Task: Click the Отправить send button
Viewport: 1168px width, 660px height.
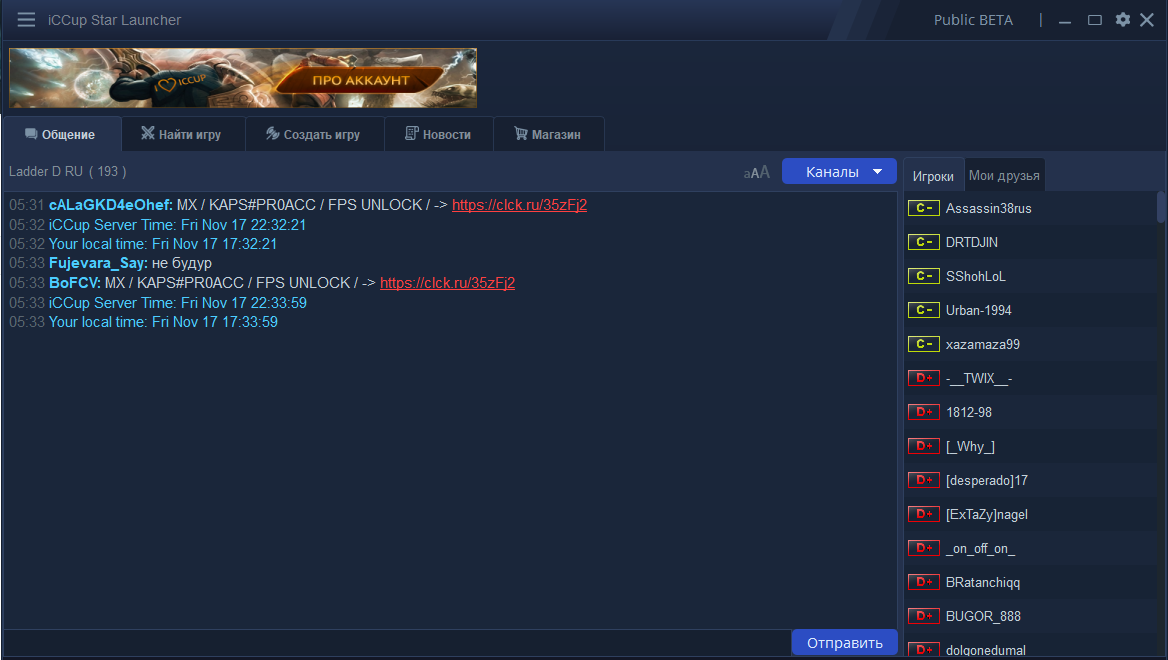Action: pos(844,643)
